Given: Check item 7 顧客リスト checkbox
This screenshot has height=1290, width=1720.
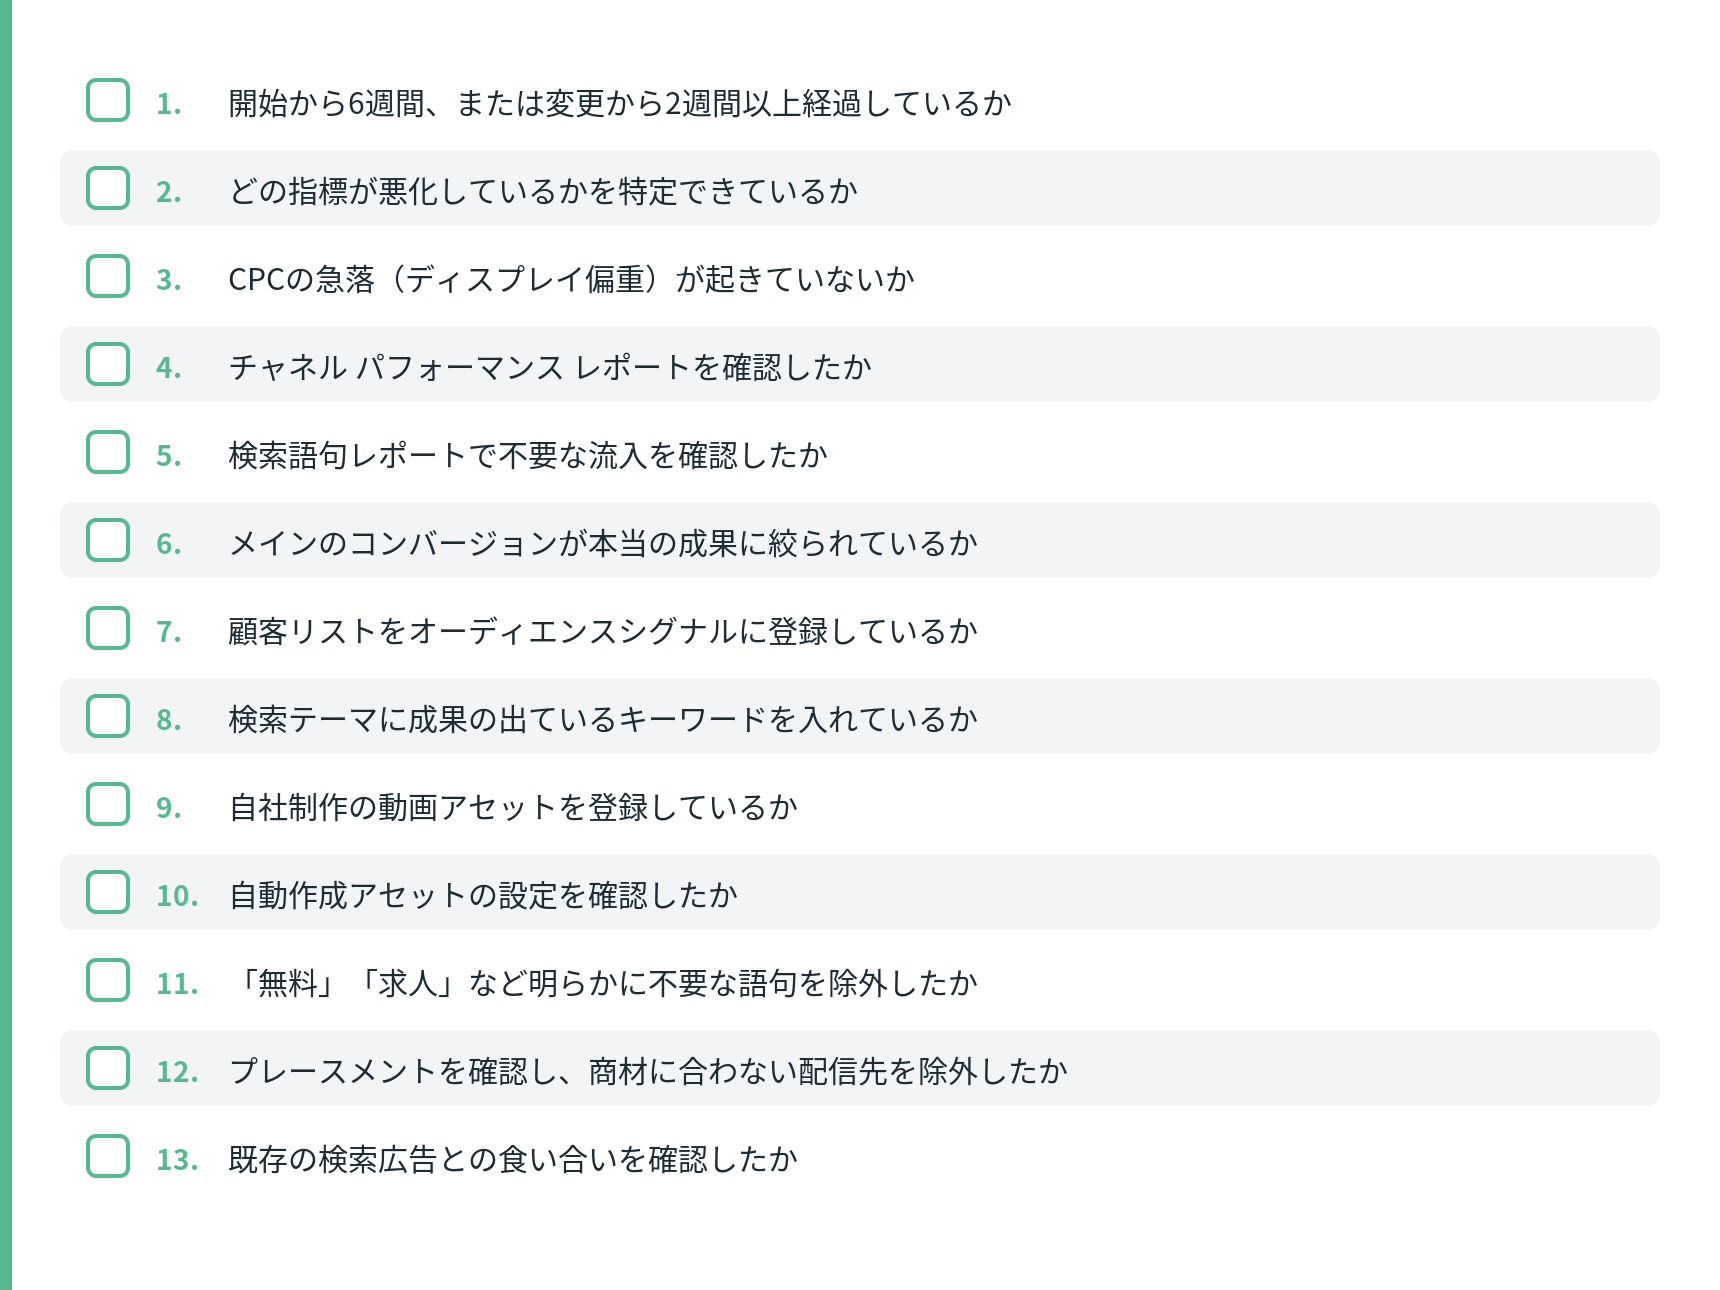Looking at the screenshot, I should click(x=108, y=628).
